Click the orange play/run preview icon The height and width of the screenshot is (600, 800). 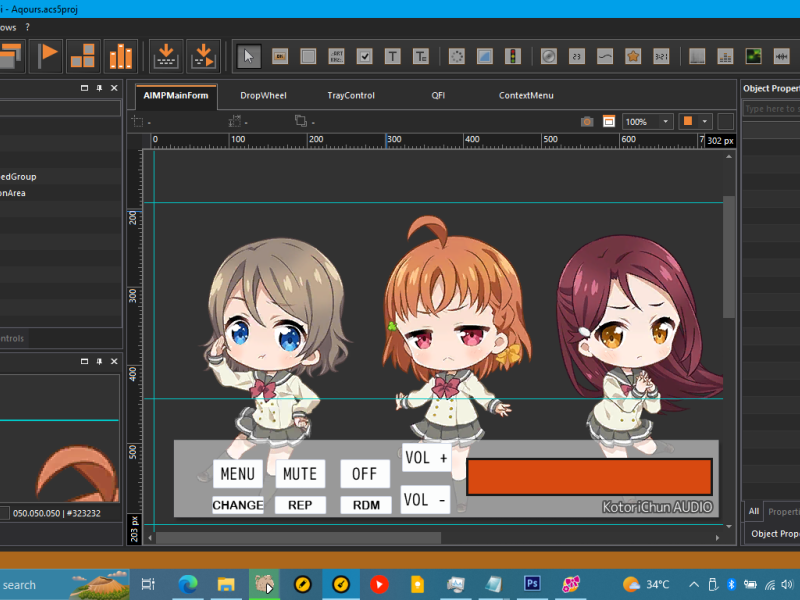pyautogui.click(x=46, y=55)
